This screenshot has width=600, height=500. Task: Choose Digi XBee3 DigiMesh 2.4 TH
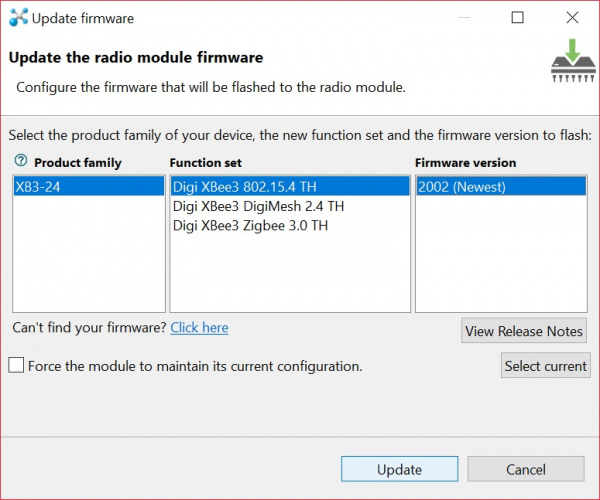pyautogui.click(x=258, y=206)
